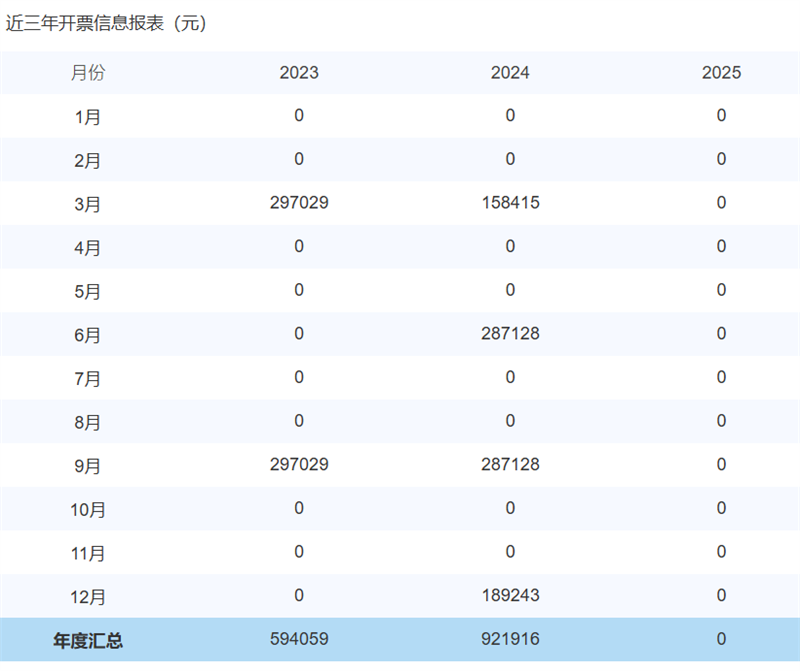This screenshot has height=671, width=800.
Task: Select the 3月 row label
Action: point(86,203)
